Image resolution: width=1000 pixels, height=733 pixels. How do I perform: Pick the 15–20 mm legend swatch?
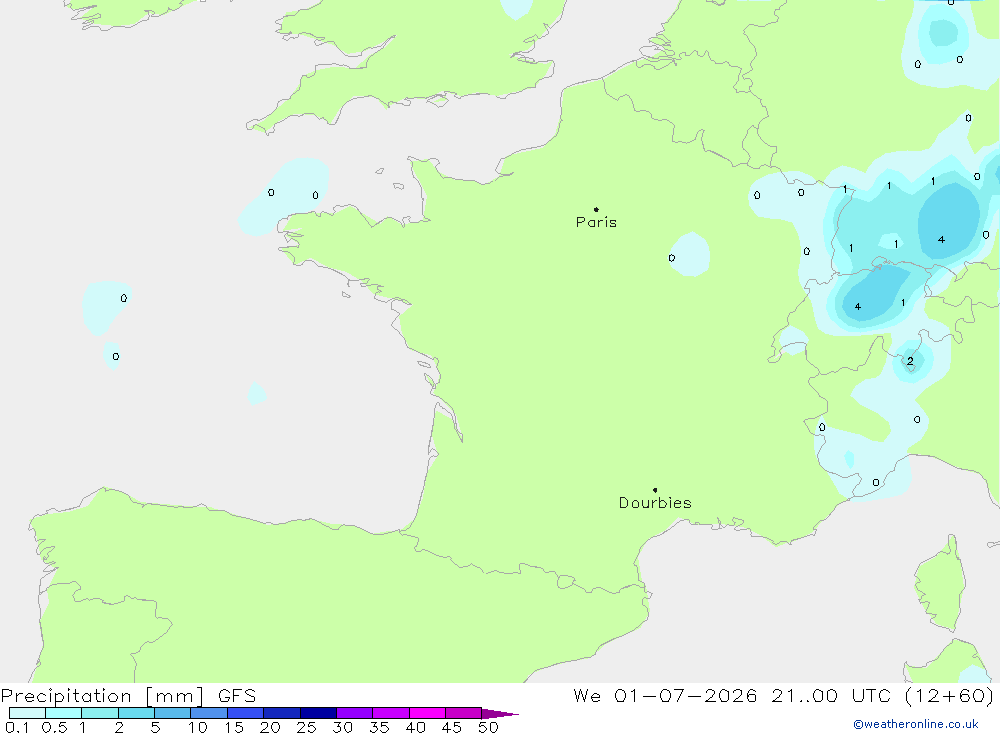(x=246, y=713)
